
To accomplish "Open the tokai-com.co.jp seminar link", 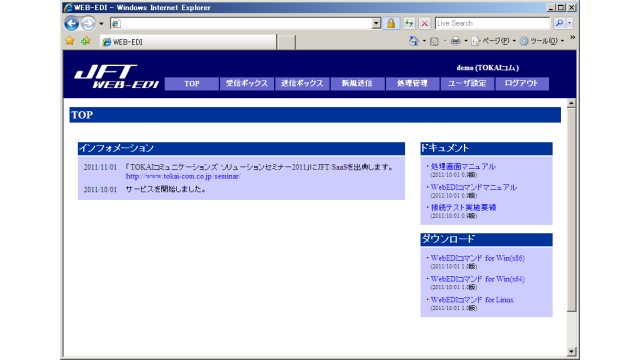I will pyautogui.click(x=183, y=176).
